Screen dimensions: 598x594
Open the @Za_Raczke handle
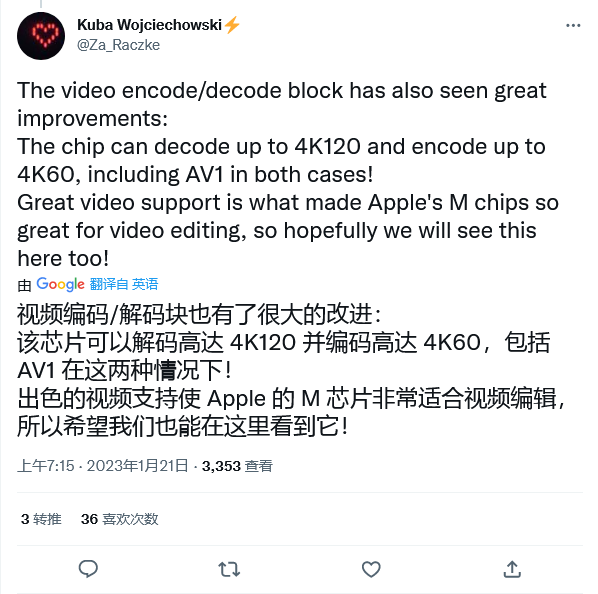pos(119,45)
